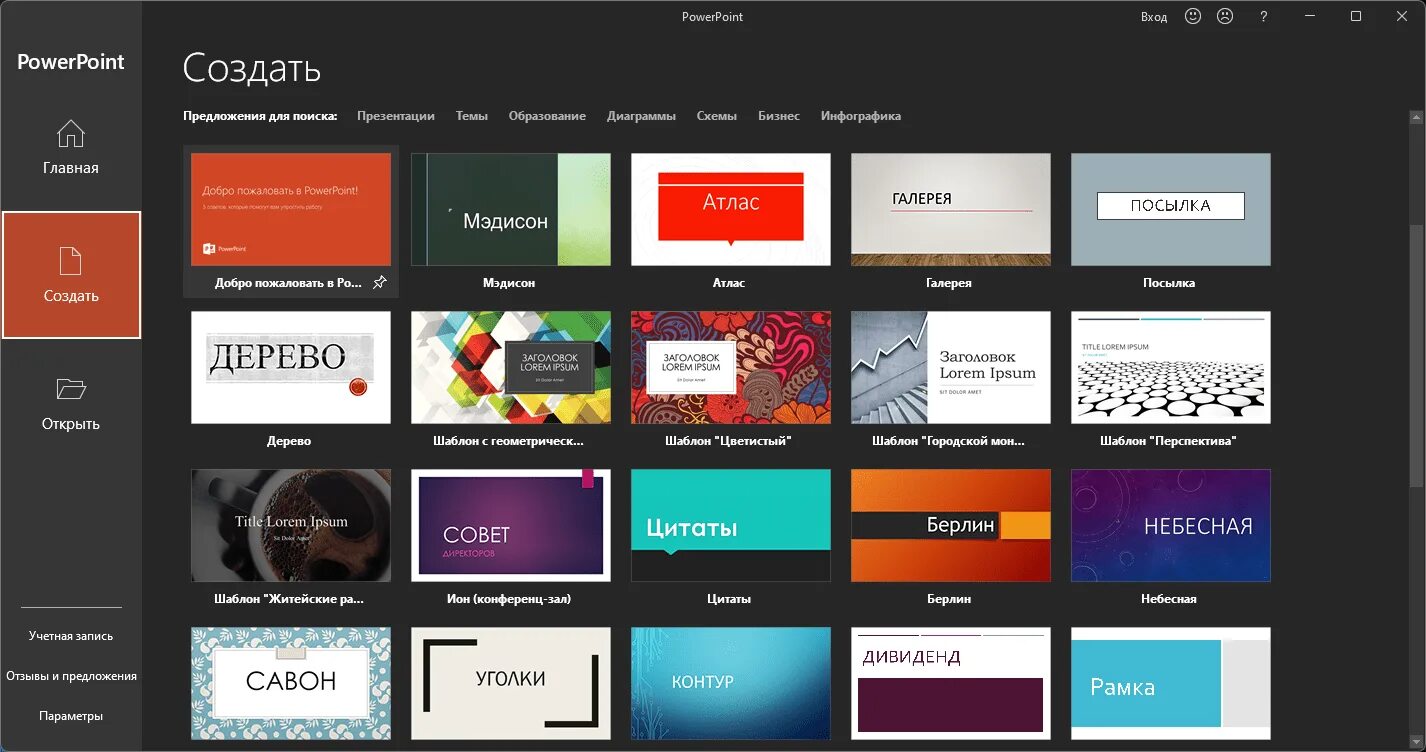
Task: Choose the Дерево template thumbnail
Action: click(291, 367)
